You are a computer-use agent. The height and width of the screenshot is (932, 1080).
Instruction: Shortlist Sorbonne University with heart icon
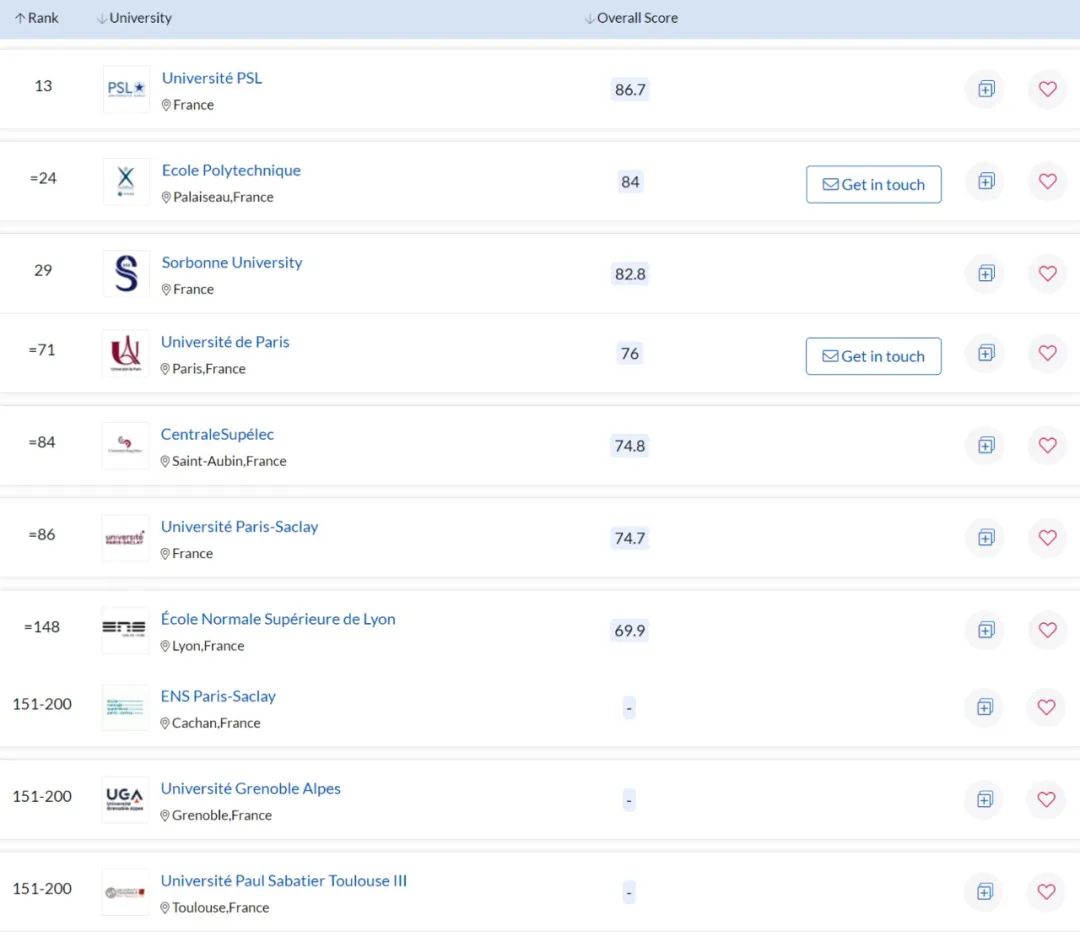coord(1048,273)
